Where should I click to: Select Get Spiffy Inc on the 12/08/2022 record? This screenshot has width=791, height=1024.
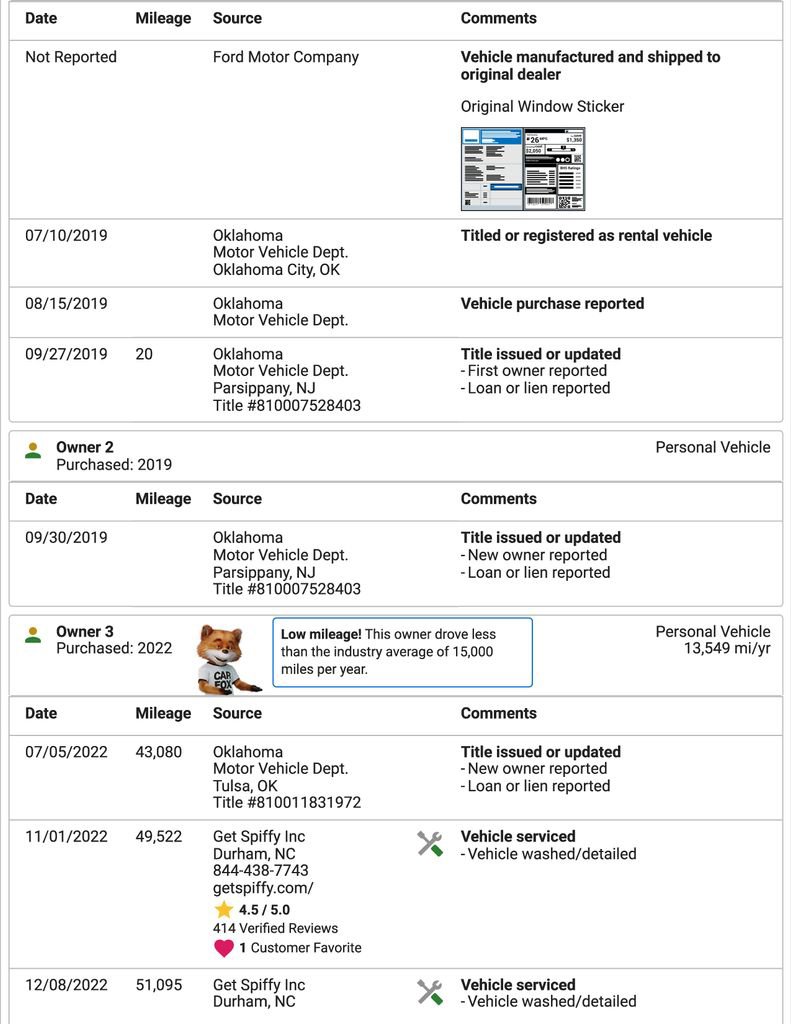(259, 985)
